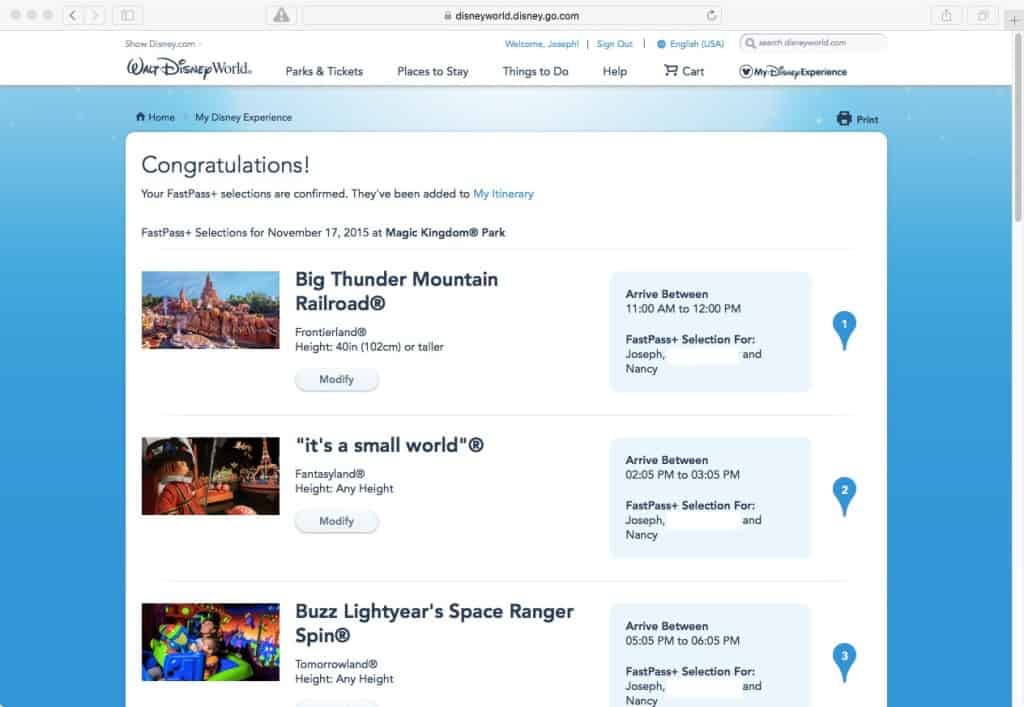Screen dimensions: 1024x707
Task: Click the Big Thunder Mountain Railroad title
Action: (396, 291)
